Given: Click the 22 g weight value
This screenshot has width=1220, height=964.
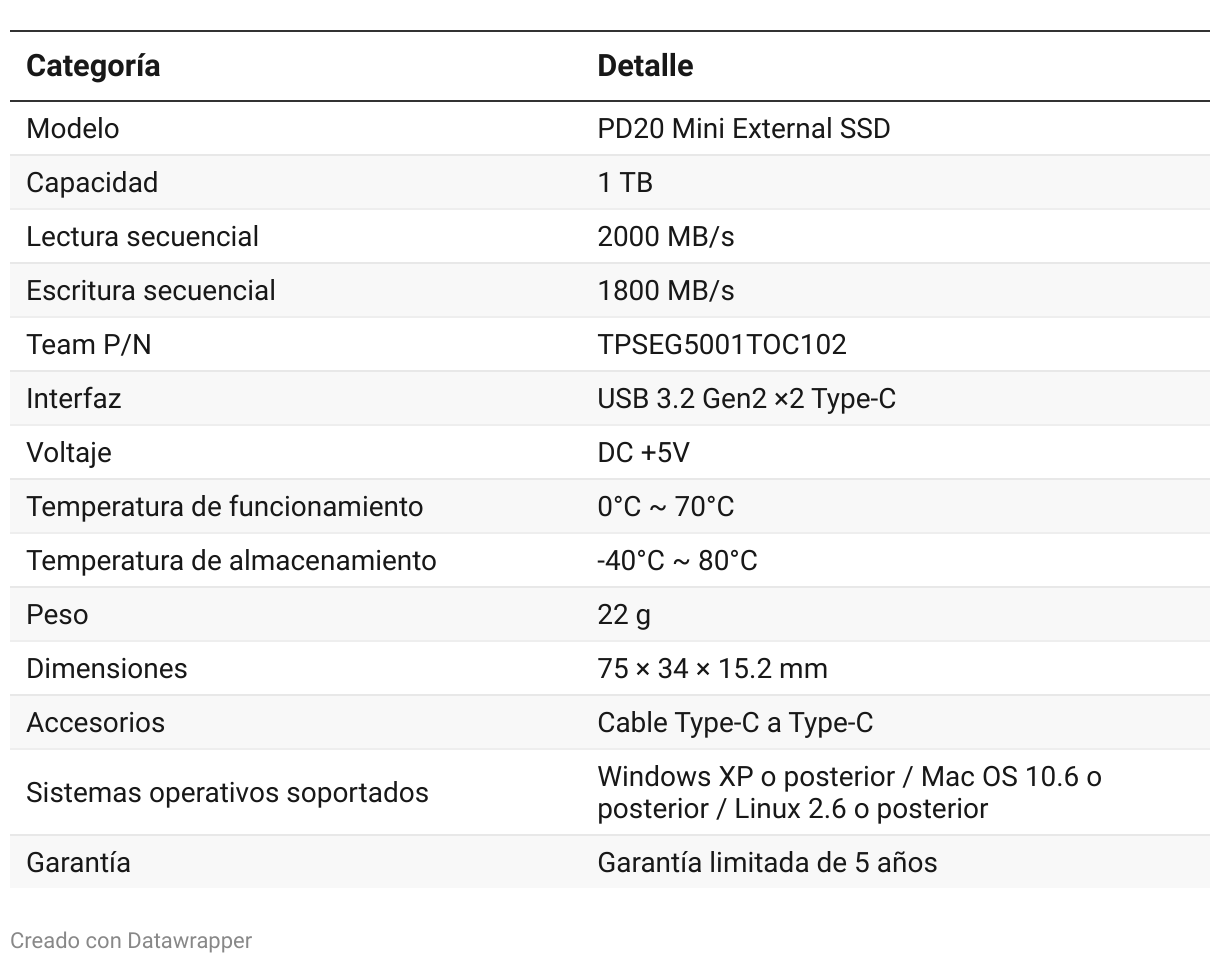Looking at the screenshot, I should tap(624, 615).
